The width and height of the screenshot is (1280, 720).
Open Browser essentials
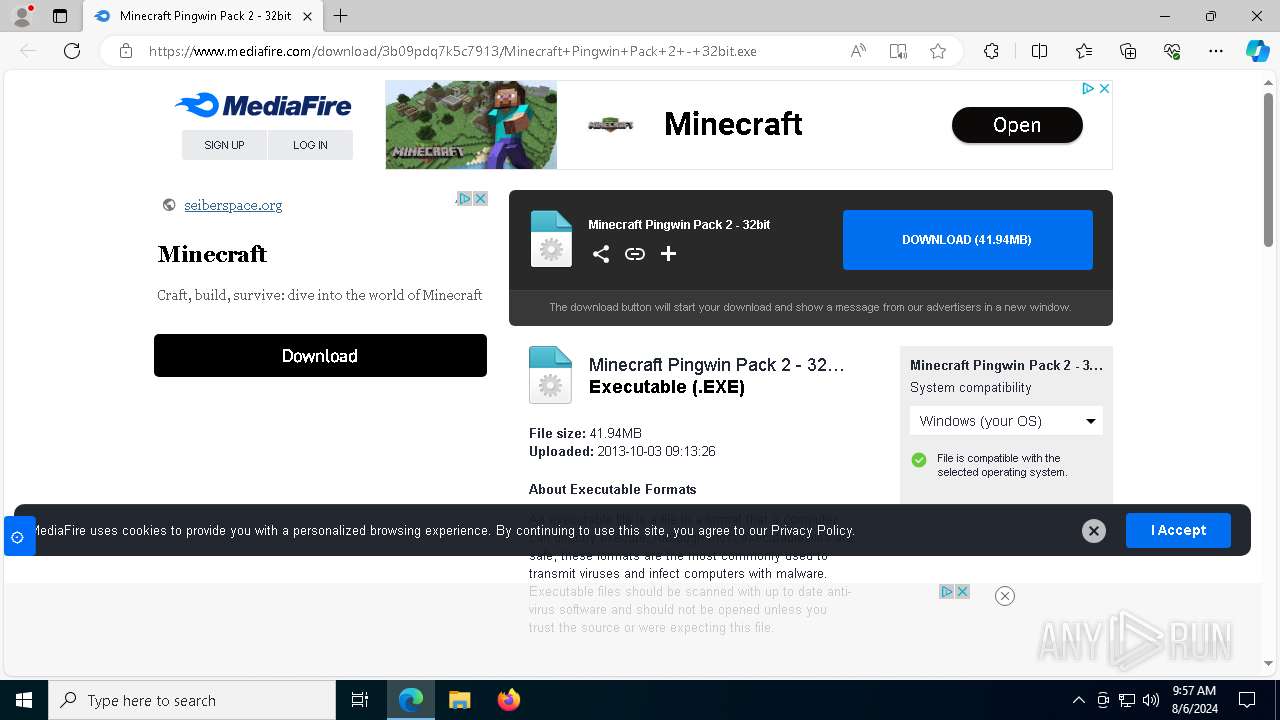1172,51
